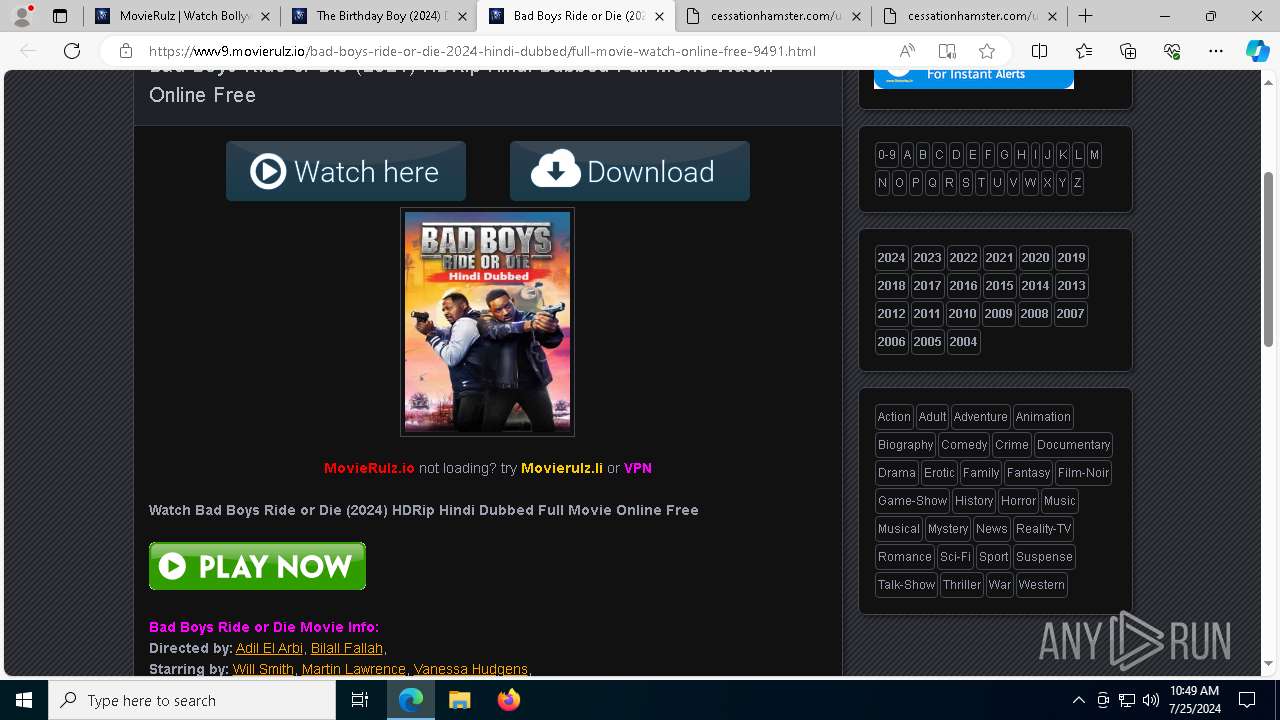This screenshot has width=1280, height=720.
Task: Open Will Smith actor link
Action: point(263,669)
